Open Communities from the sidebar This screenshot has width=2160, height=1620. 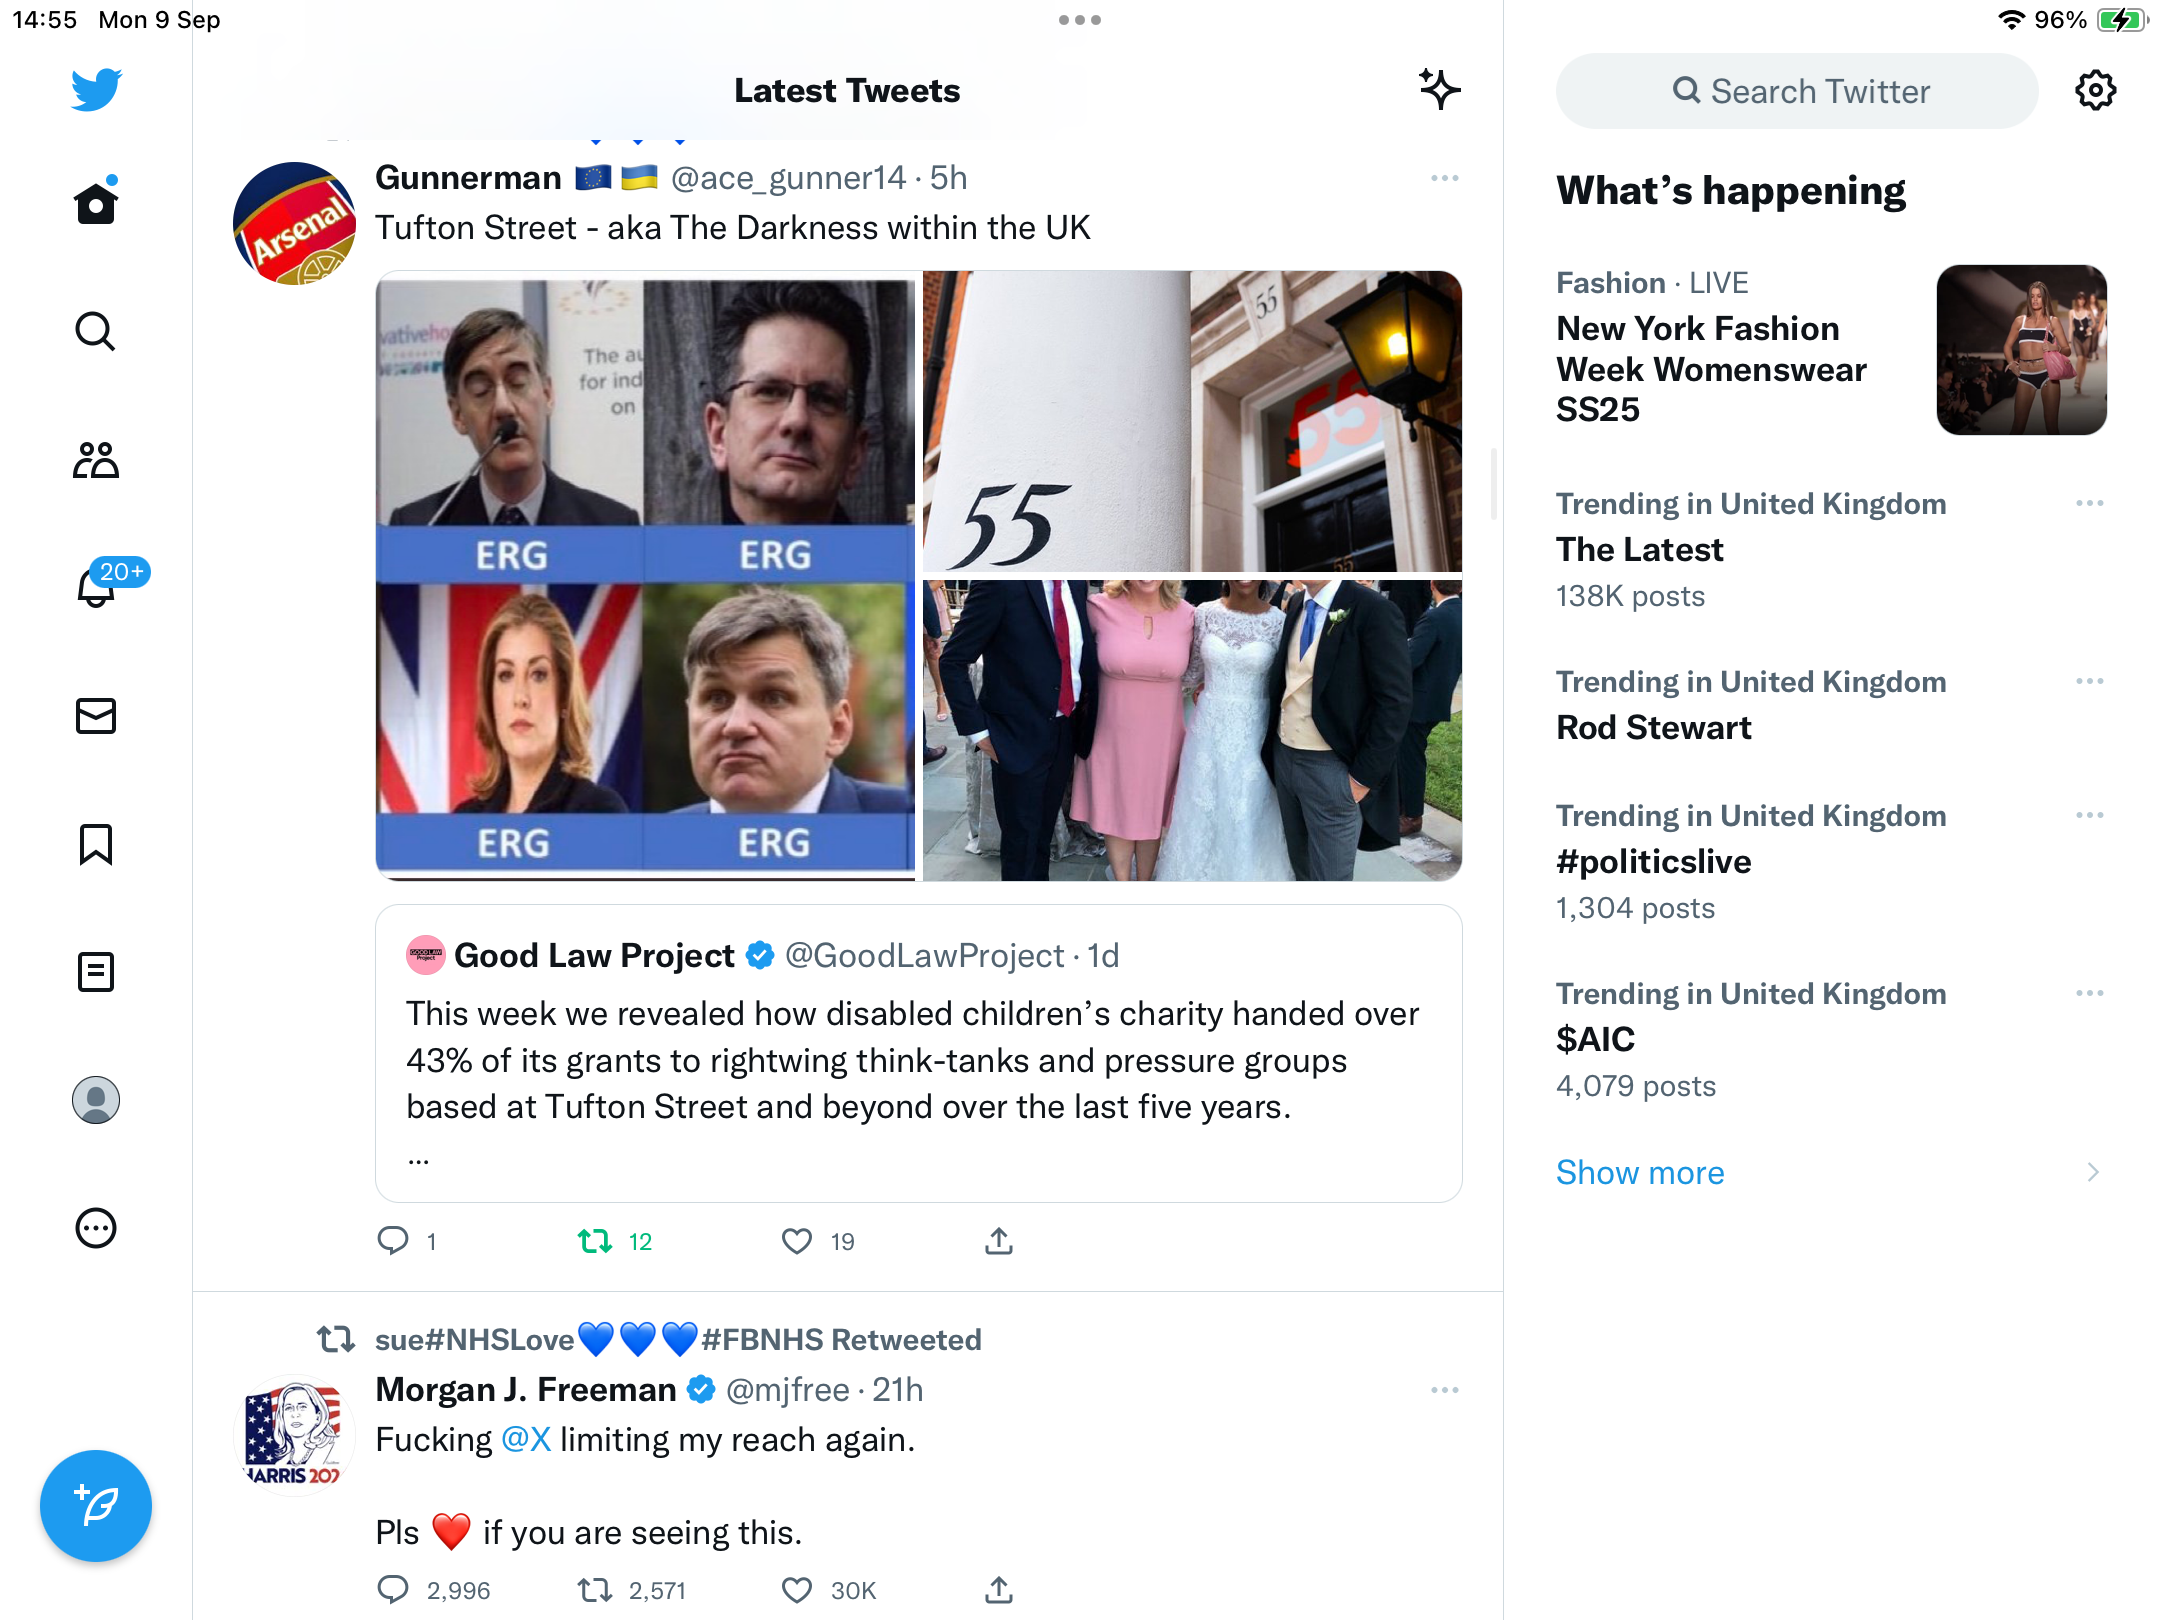click(96, 460)
